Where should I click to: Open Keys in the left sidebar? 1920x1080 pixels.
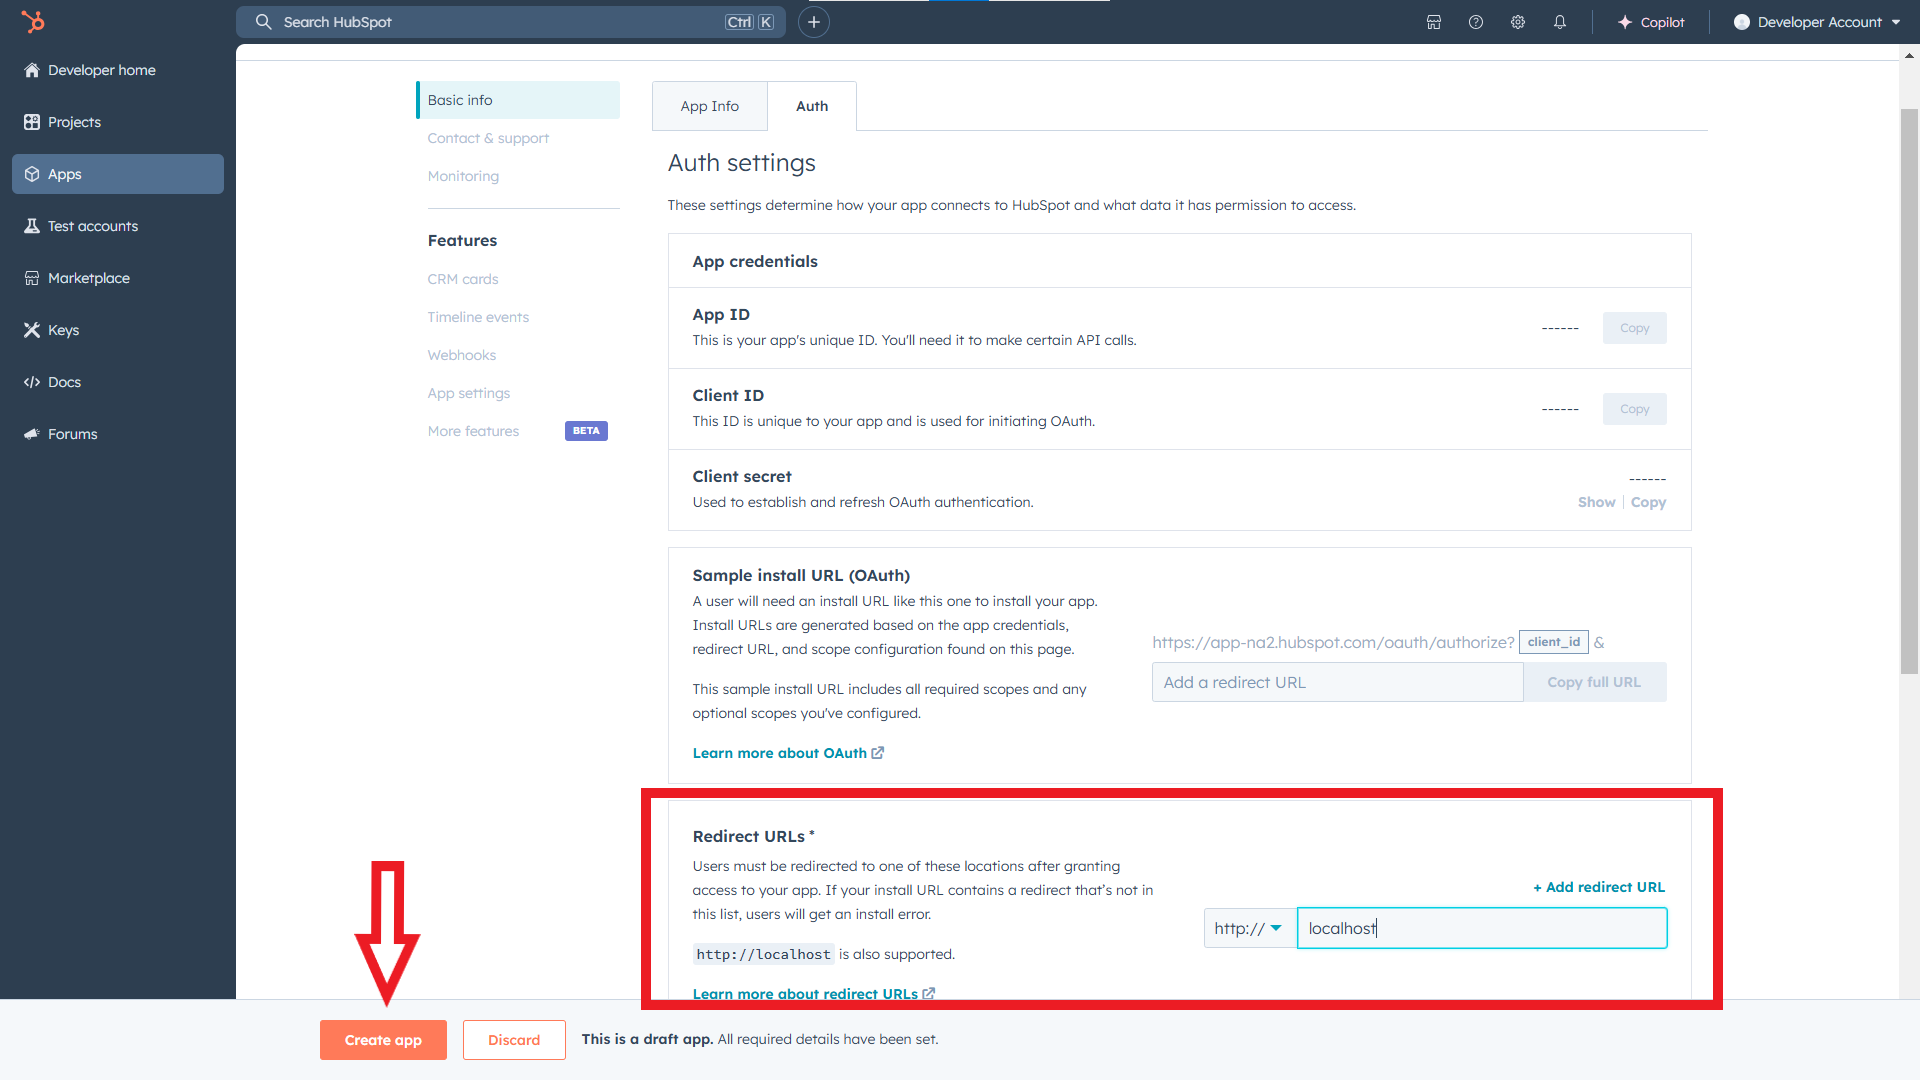63,330
